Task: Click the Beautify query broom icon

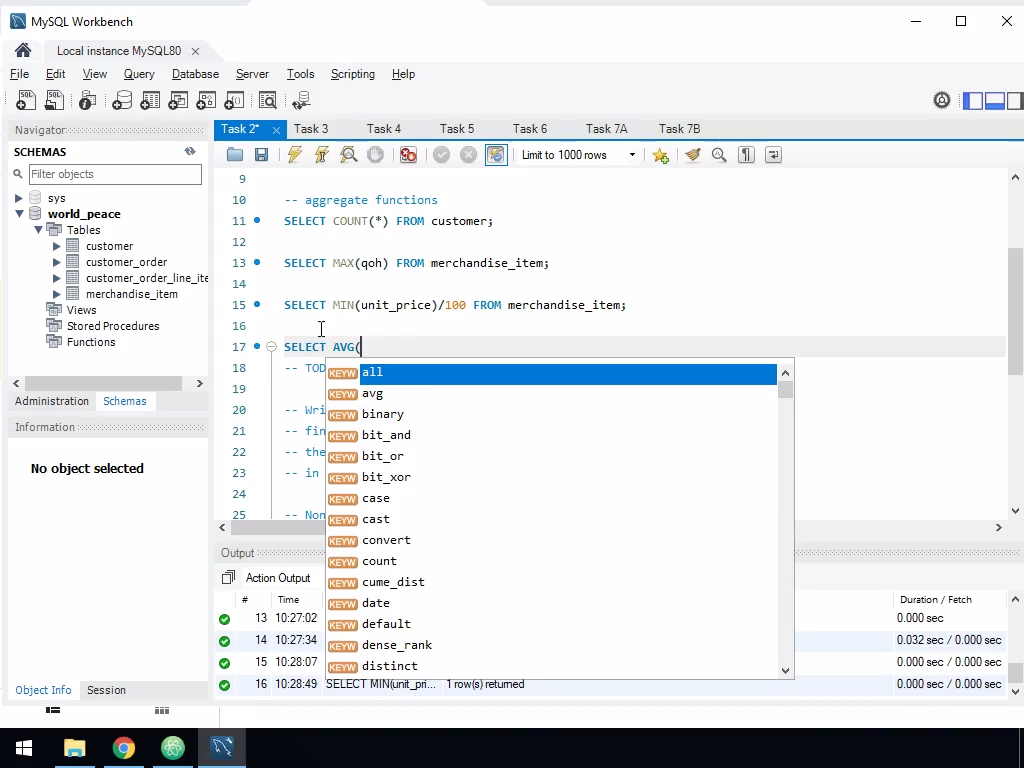Action: 692,155
